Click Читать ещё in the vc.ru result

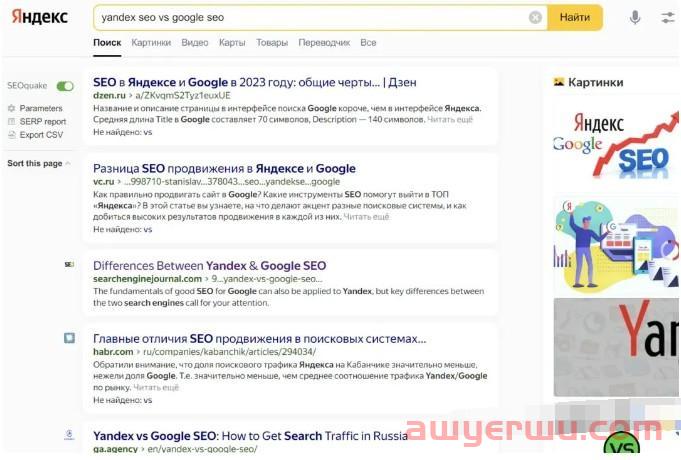coord(366,216)
